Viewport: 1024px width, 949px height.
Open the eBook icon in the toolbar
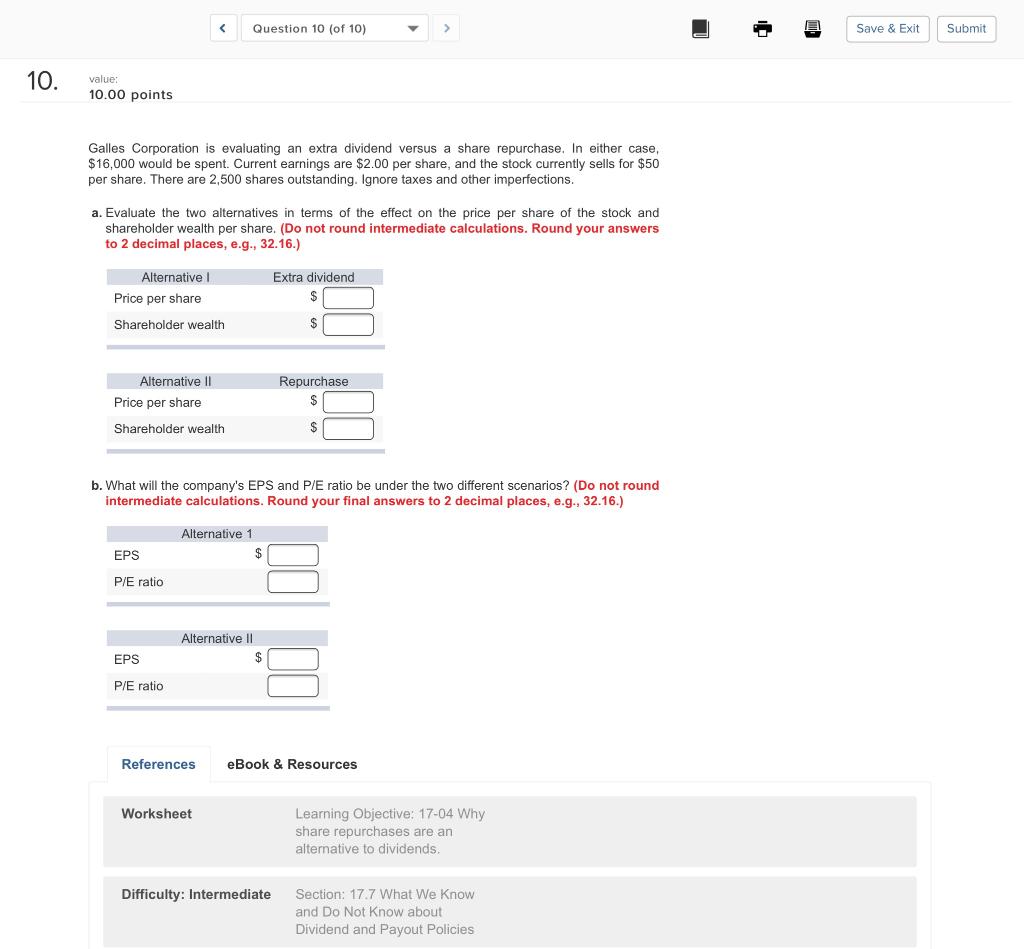pos(700,28)
